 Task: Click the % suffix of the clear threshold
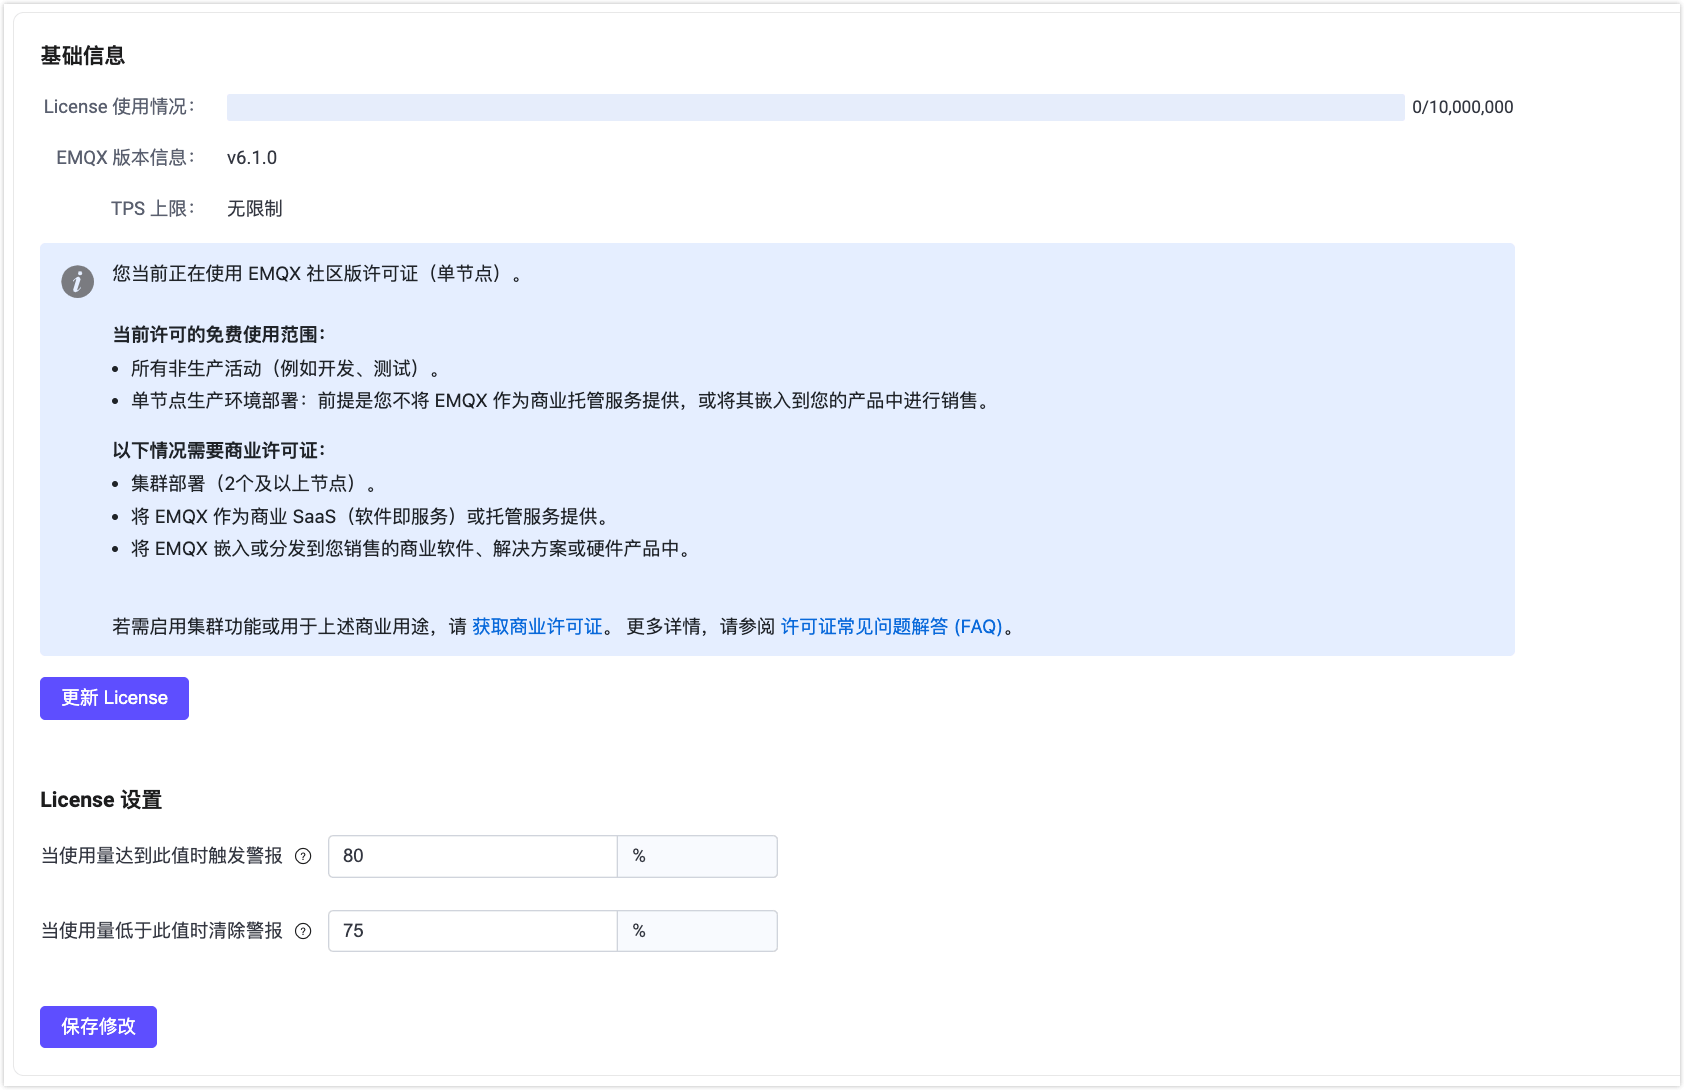696,931
